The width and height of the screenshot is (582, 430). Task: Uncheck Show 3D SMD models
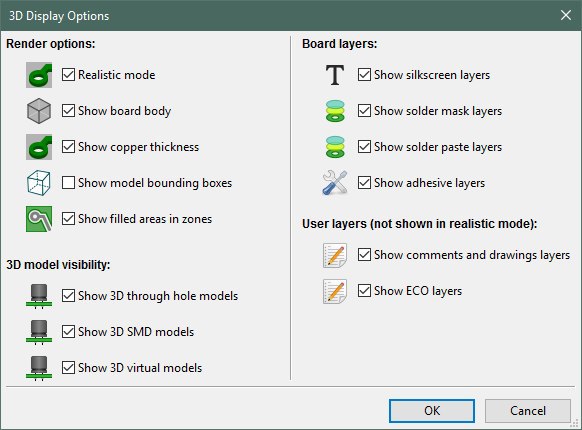68,332
